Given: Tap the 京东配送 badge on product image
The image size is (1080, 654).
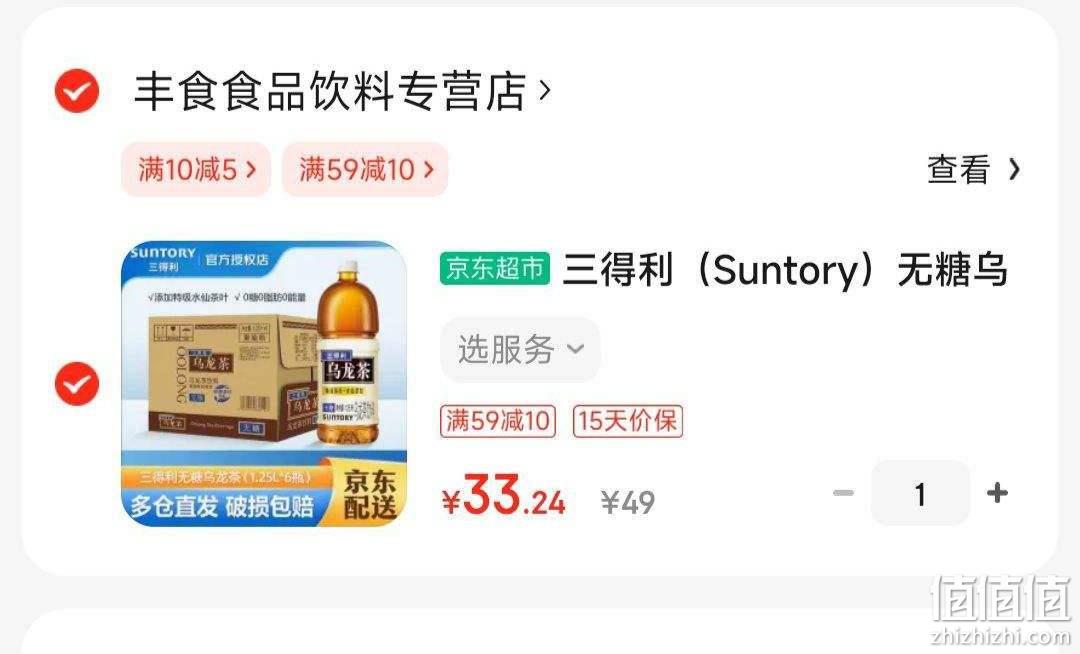Looking at the screenshot, I should pos(370,494).
